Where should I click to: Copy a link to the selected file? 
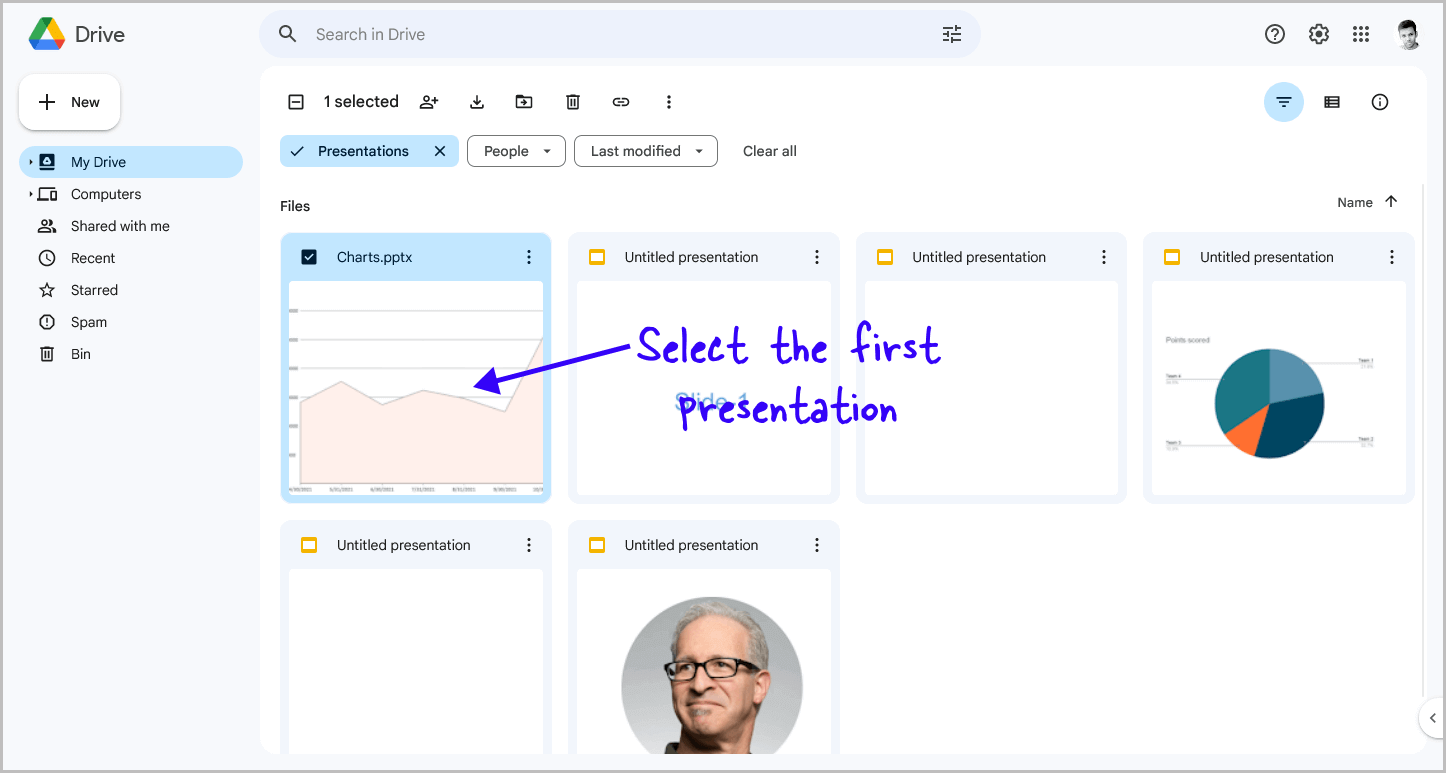(620, 101)
